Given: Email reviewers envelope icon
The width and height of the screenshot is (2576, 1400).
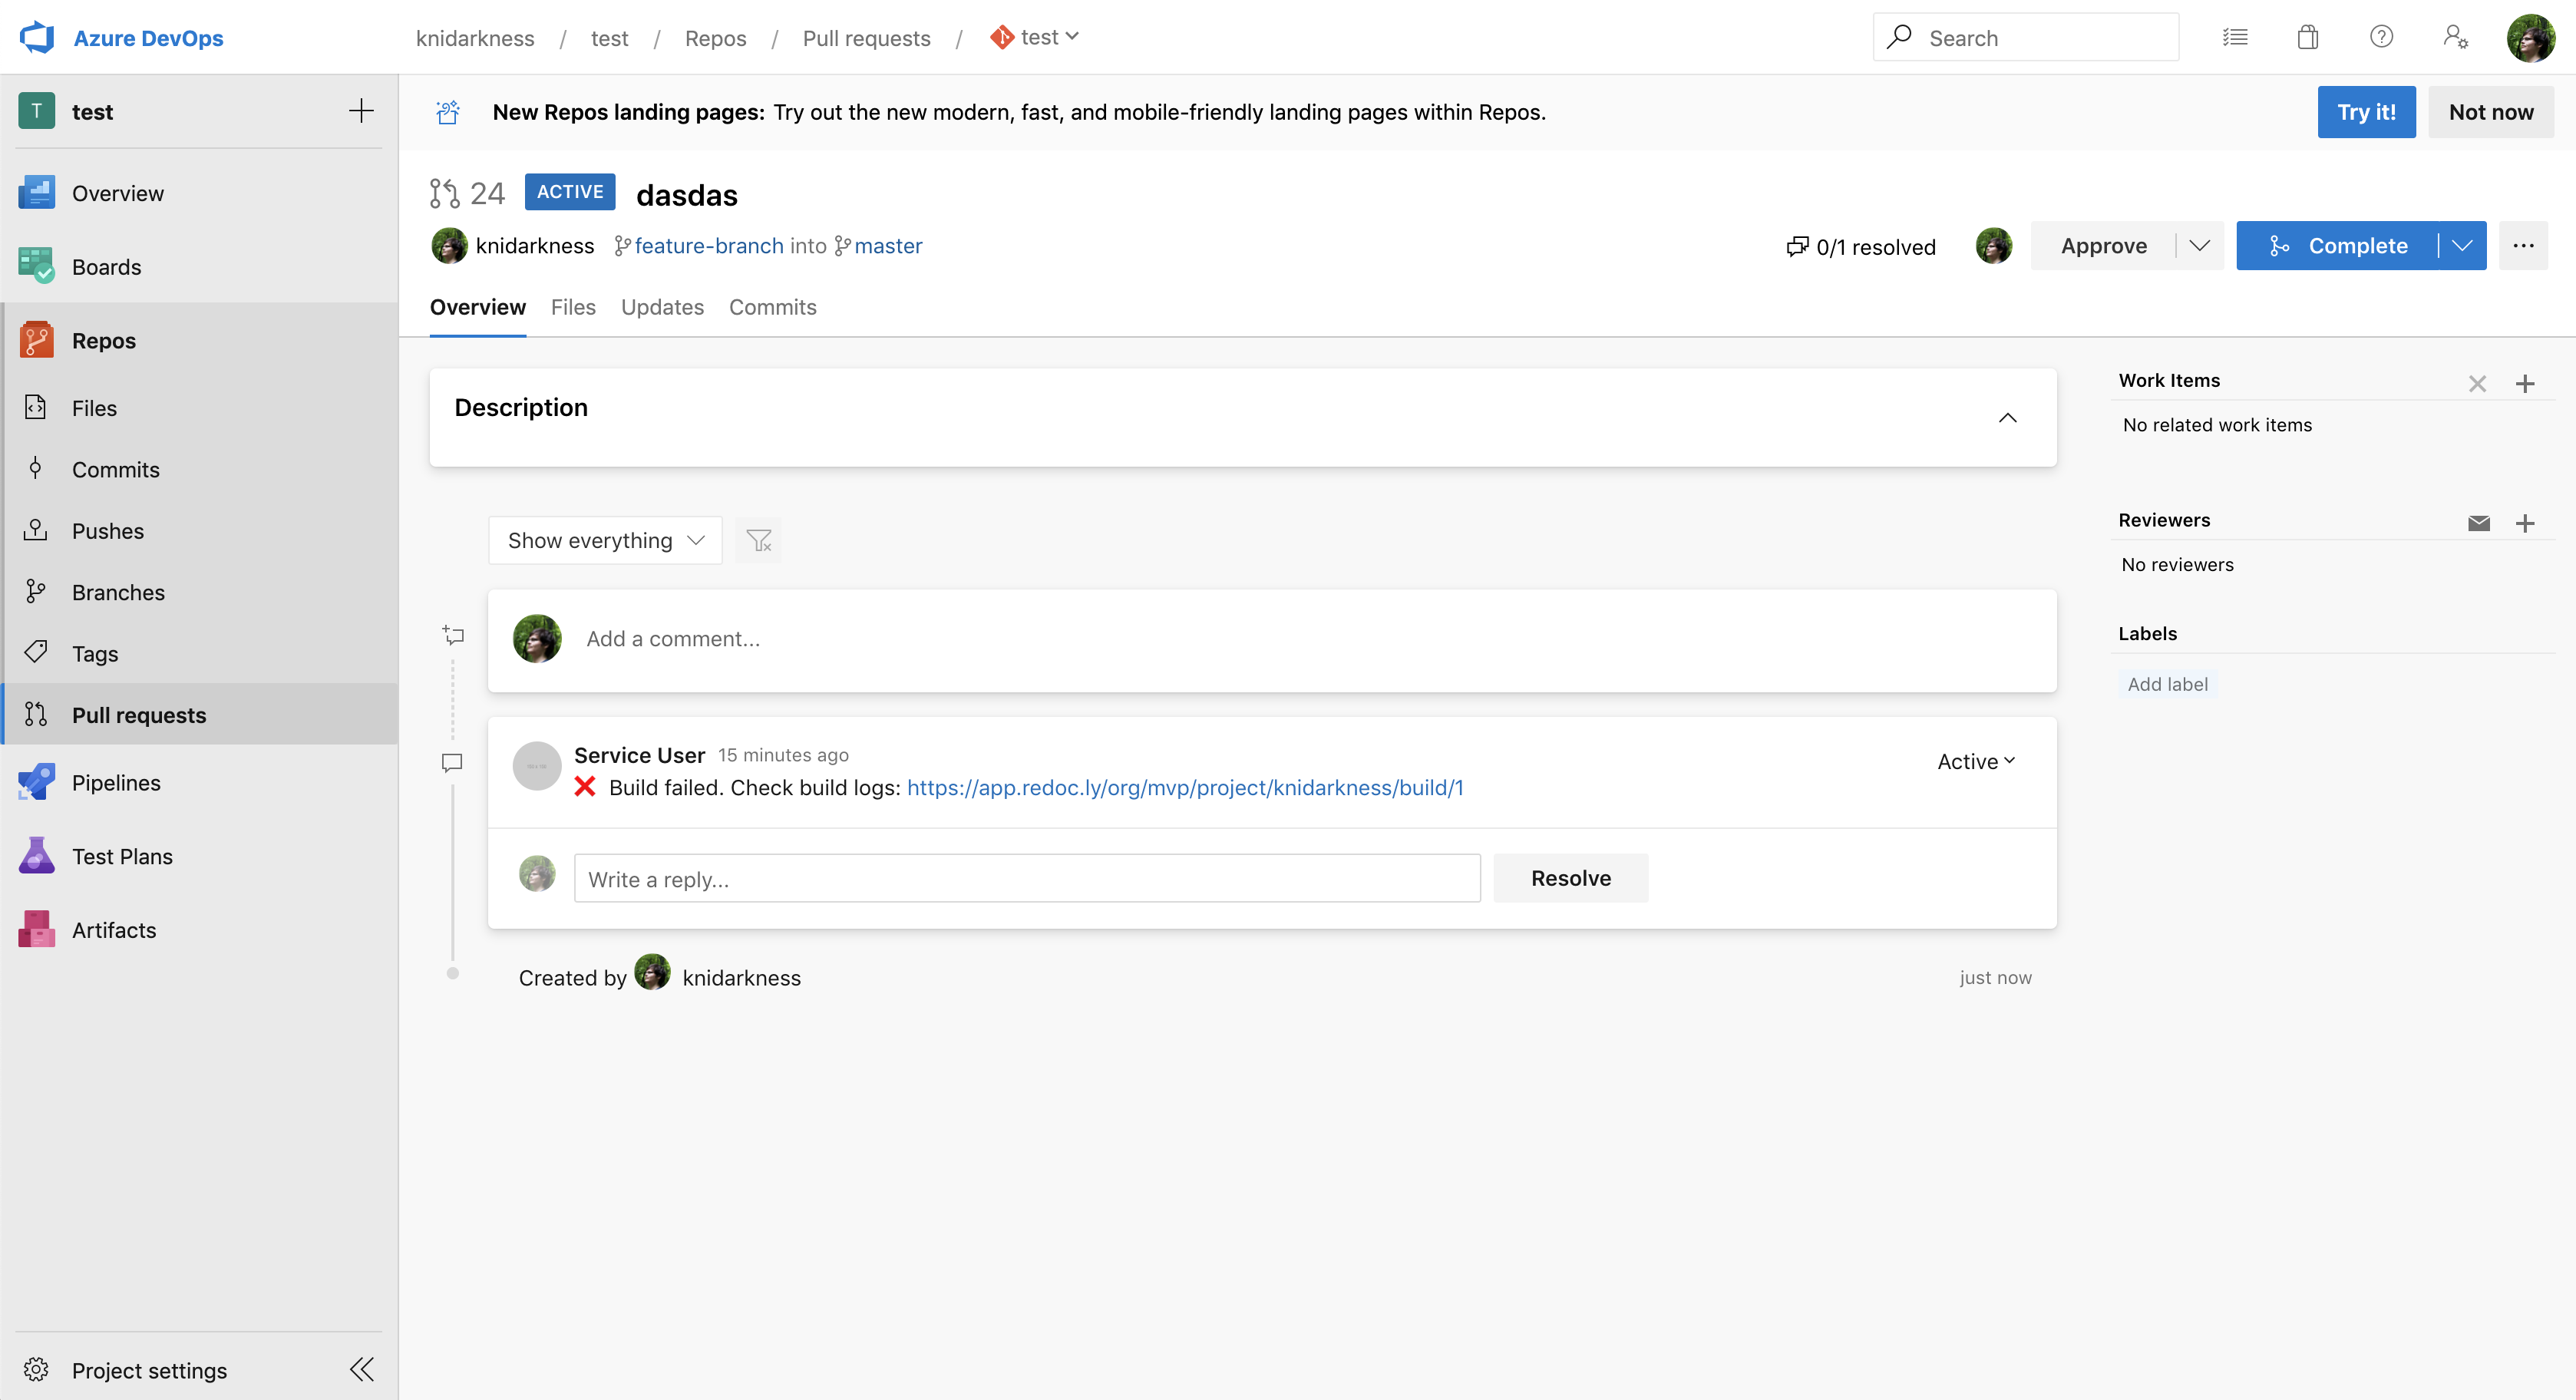Looking at the screenshot, I should pyautogui.click(x=2479, y=523).
